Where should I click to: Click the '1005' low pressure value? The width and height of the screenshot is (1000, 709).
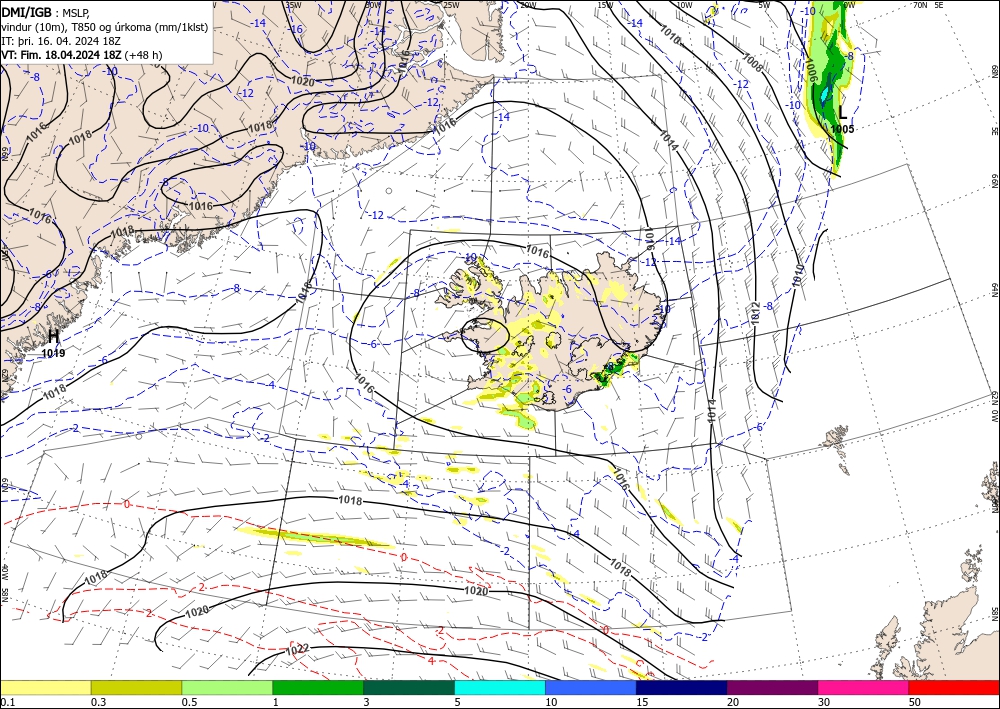tap(842, 129)
